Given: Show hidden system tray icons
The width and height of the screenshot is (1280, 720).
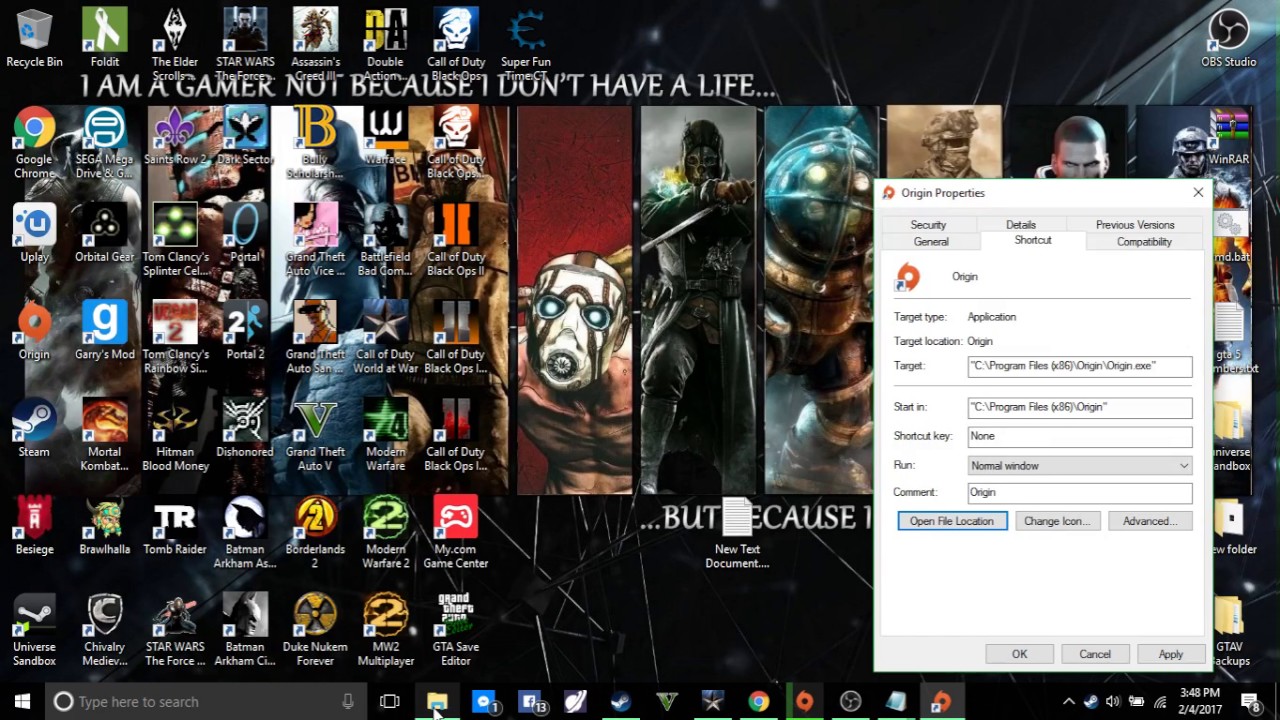Looking at the screenshot, I should (1068, 702).
